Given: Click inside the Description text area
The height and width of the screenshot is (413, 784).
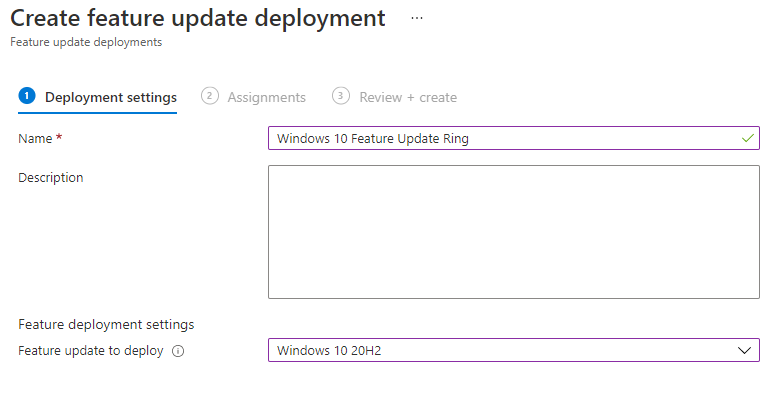Looking at the screenshot, I should pos(514,232).
